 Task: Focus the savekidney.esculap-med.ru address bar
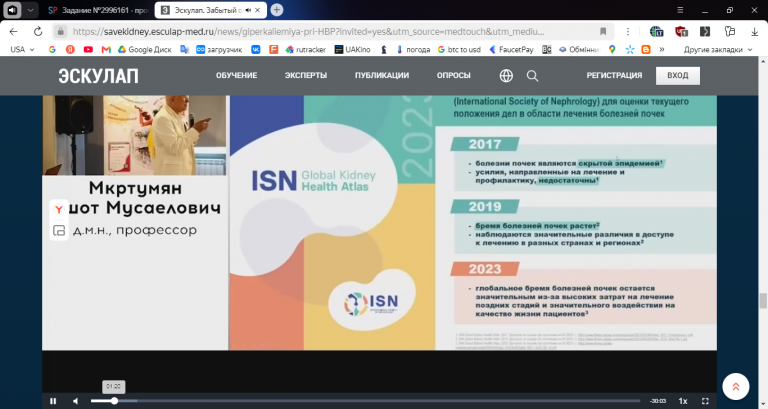(309, 31)
